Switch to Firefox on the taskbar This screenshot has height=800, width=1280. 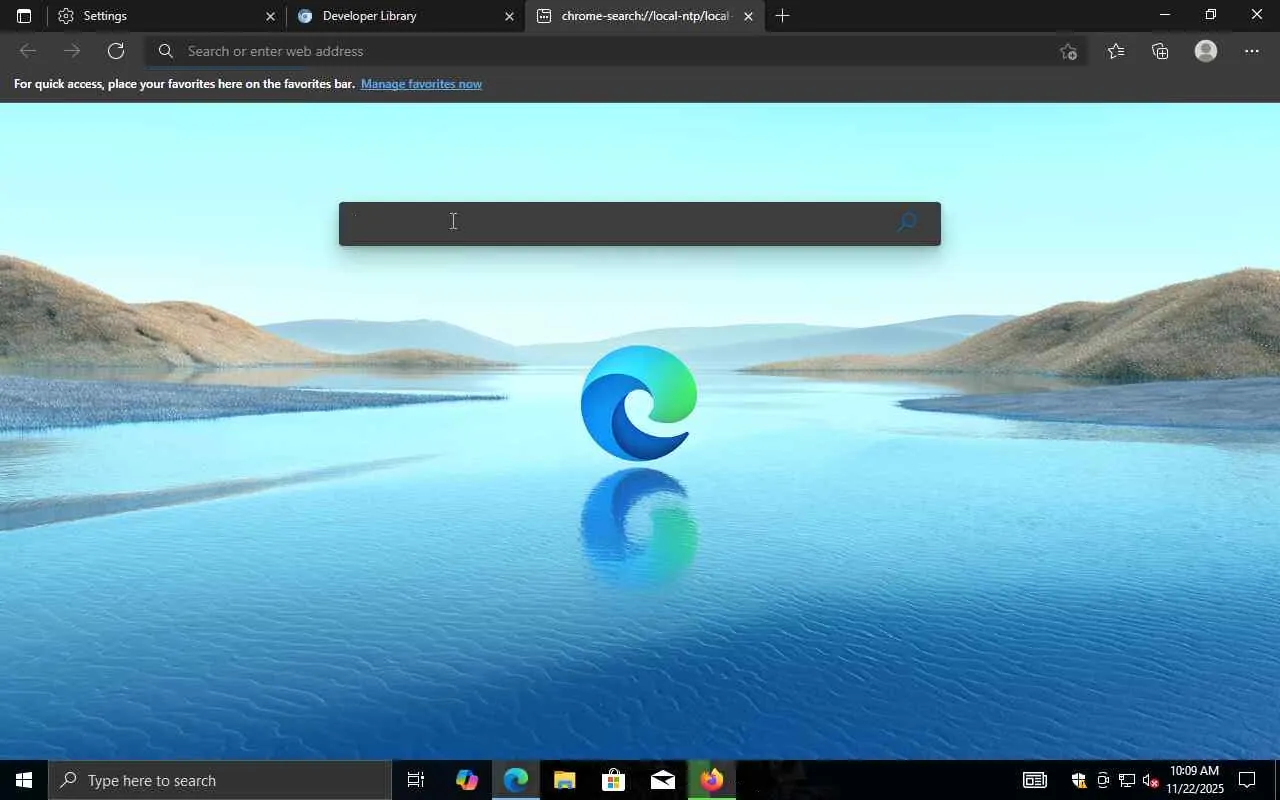coord(712,780)
